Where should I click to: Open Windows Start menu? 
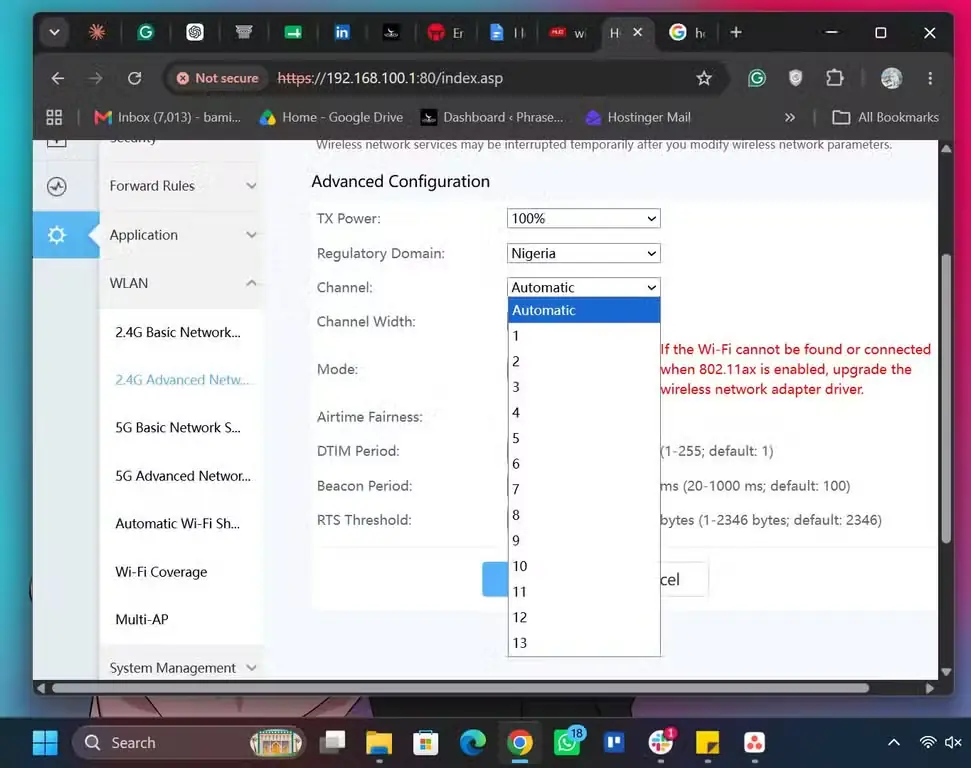45,743
